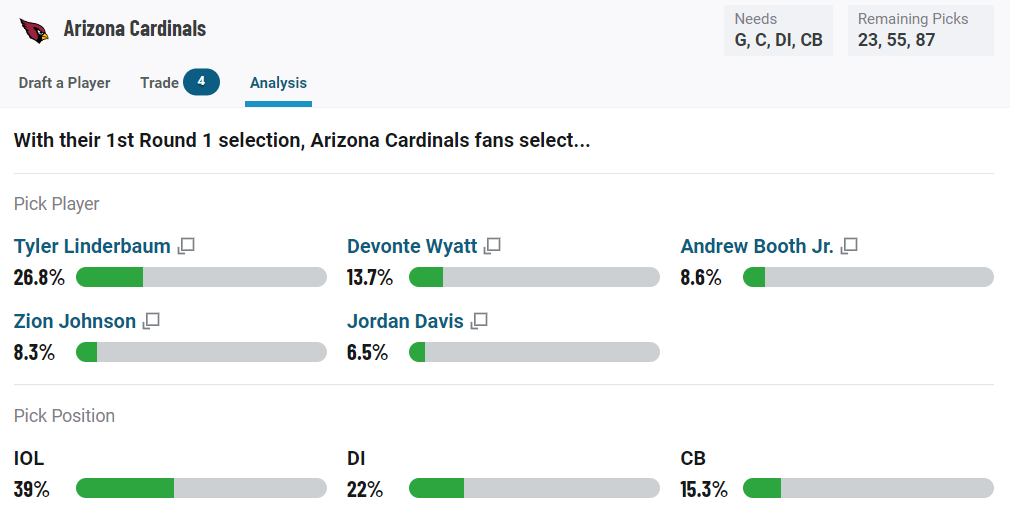Screen dimensions: 1010x516
Task: Open Andrew Booth Jr. popup icon
Action: tap(849, 246)
